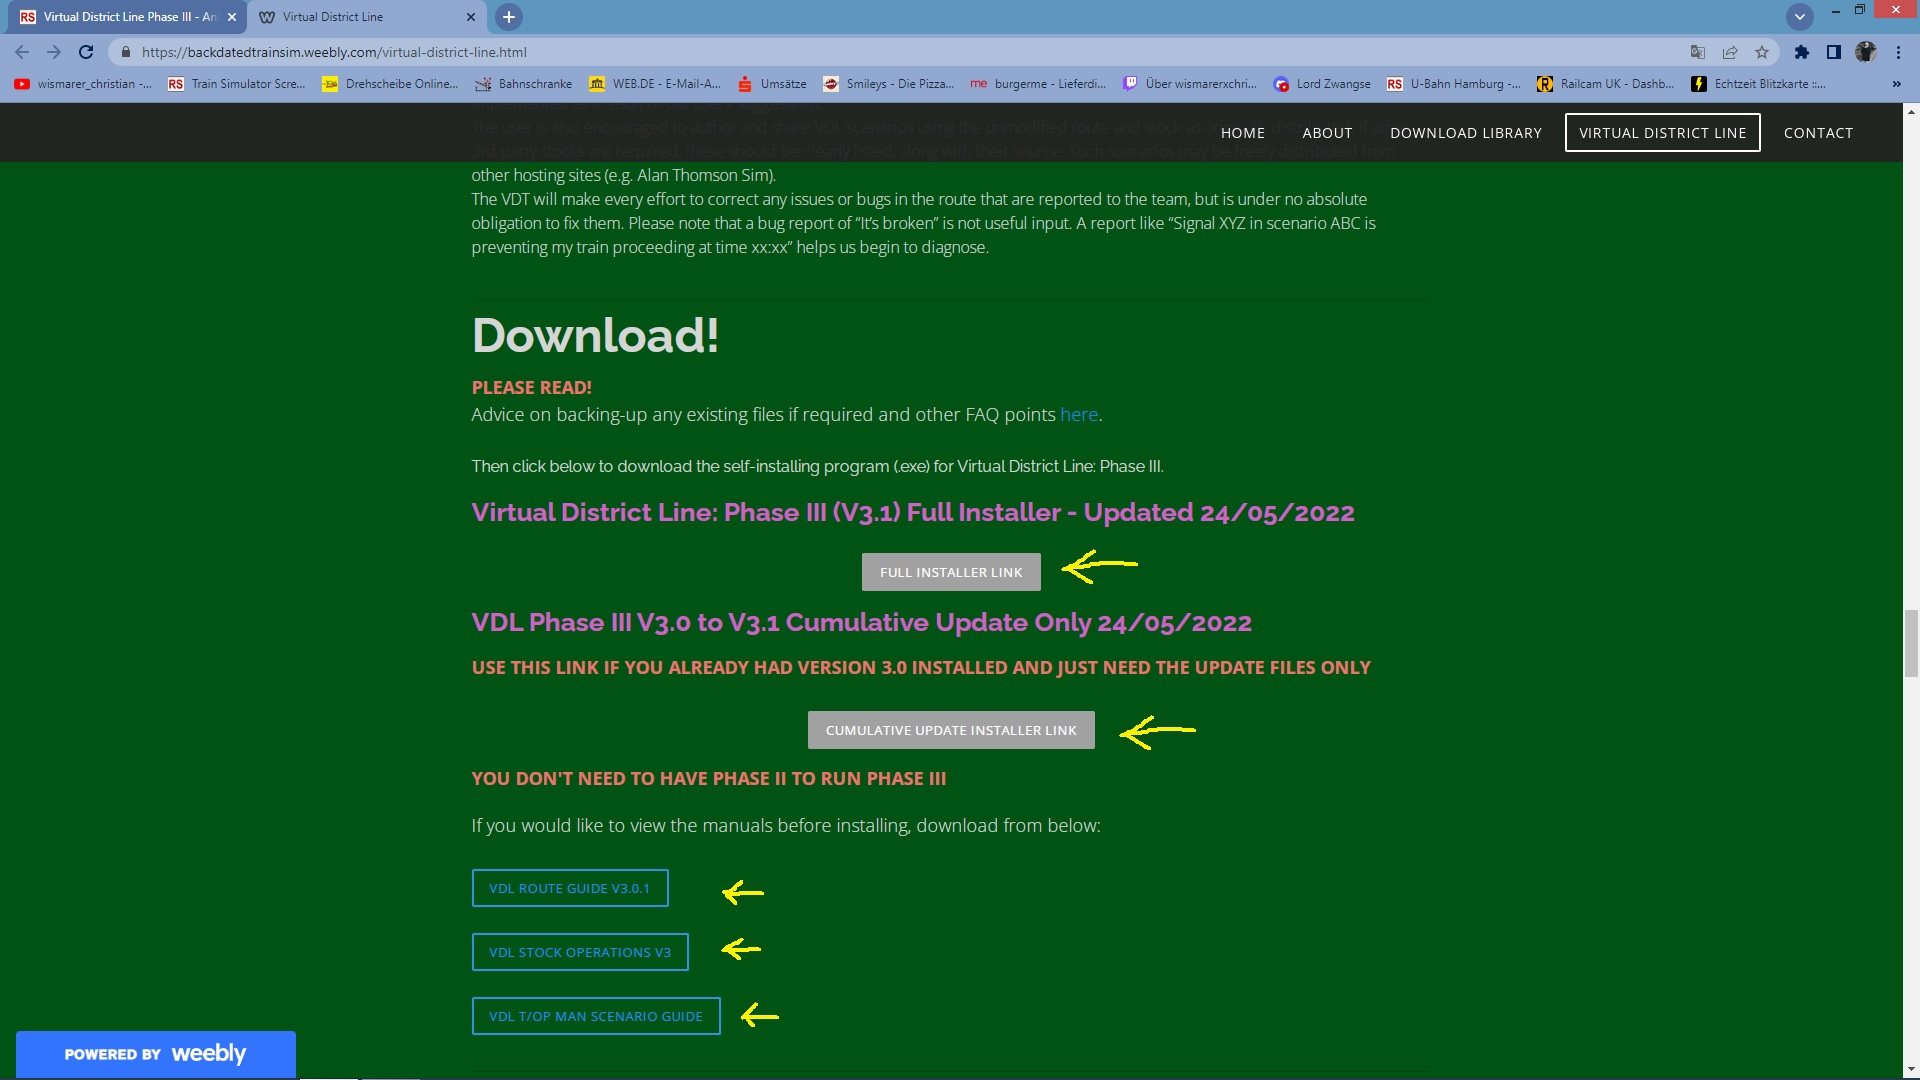Click Cumulative Update Installer Link button
1920x1080 pixels.
coord(950,730)
